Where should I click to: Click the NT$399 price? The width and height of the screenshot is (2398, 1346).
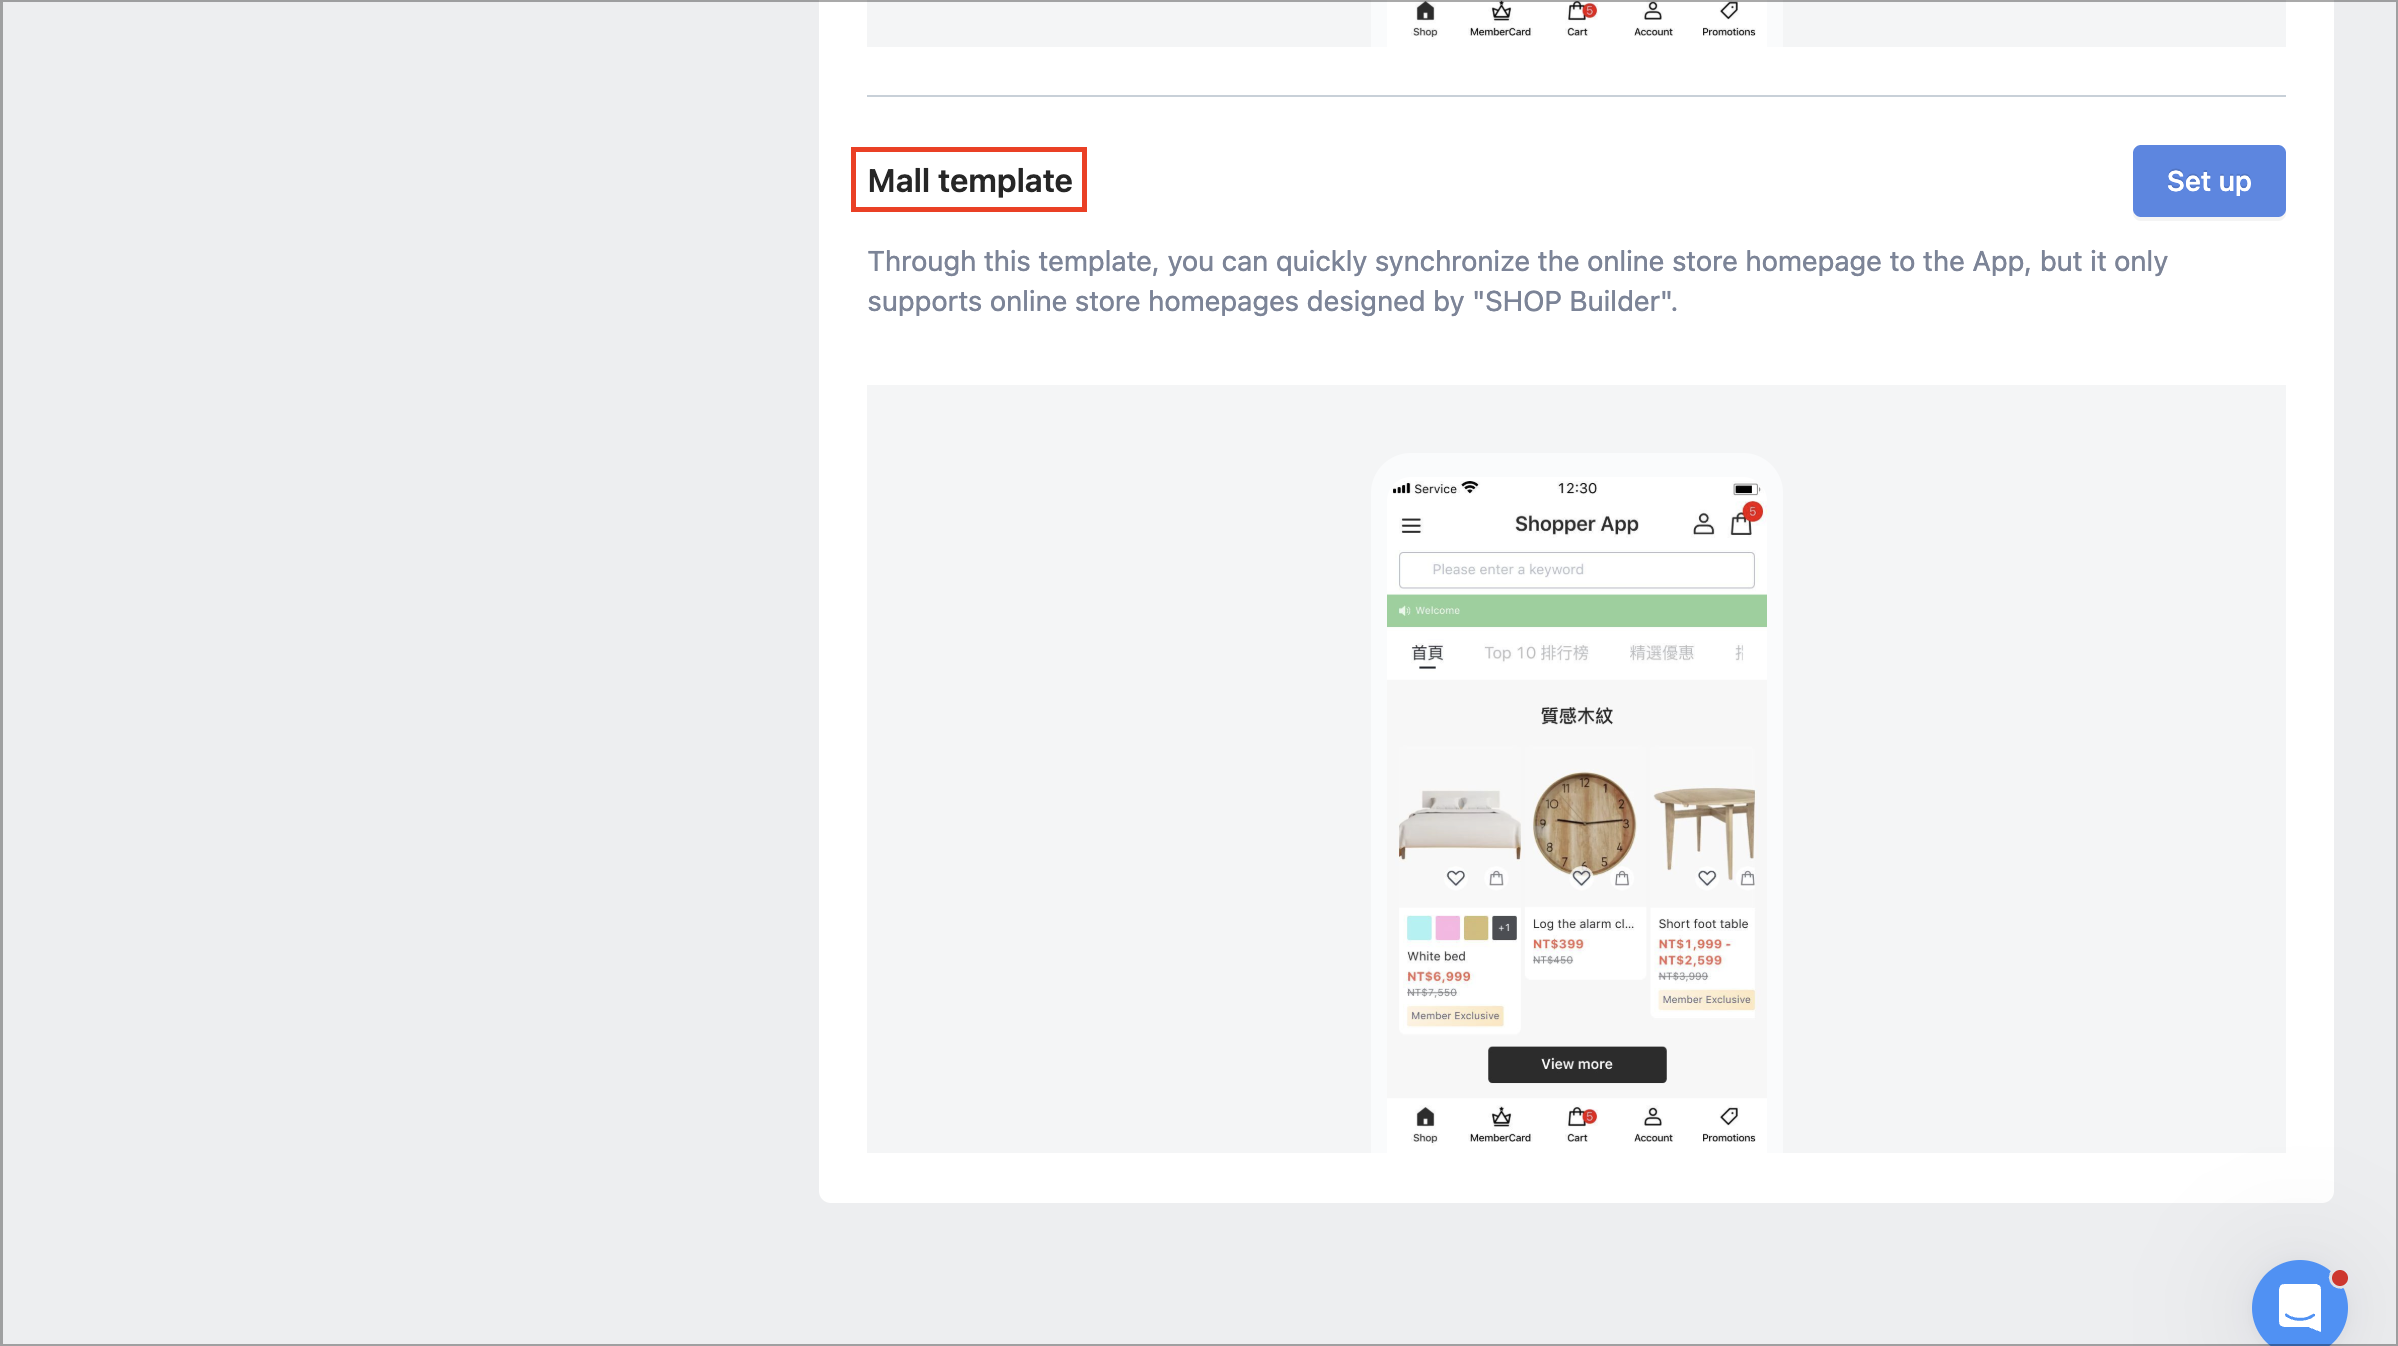(x=1558, y=944)
